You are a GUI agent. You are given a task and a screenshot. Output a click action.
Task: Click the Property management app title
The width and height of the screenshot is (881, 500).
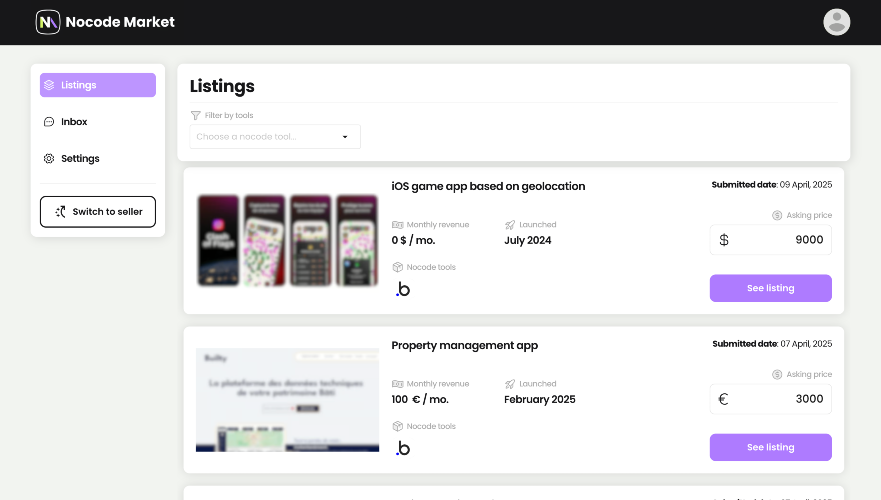[x=465, y=346]
